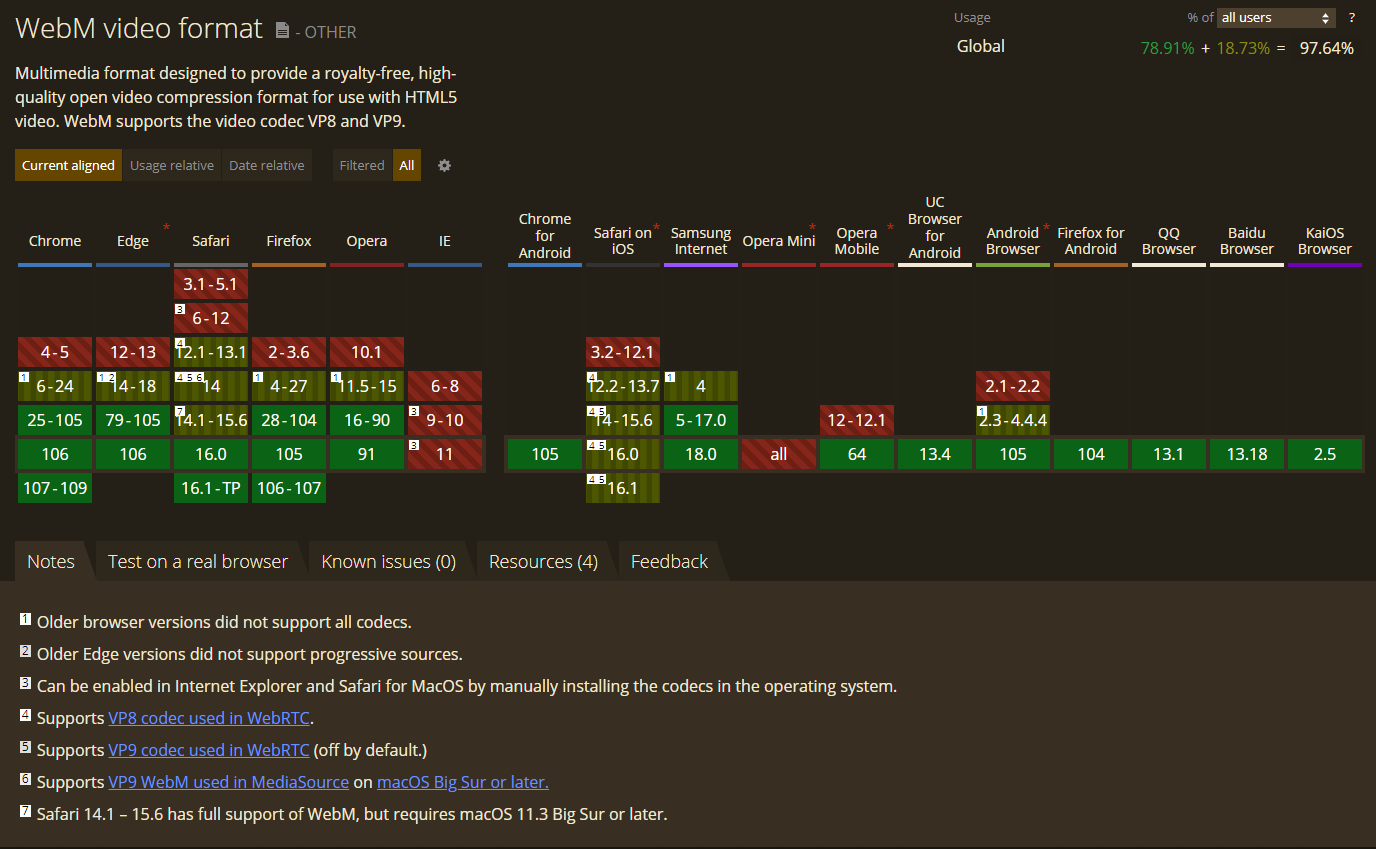Screen dimensions: 1376x849
Task: Click the Firefox browser column header
Action: [x=289, y=241]
